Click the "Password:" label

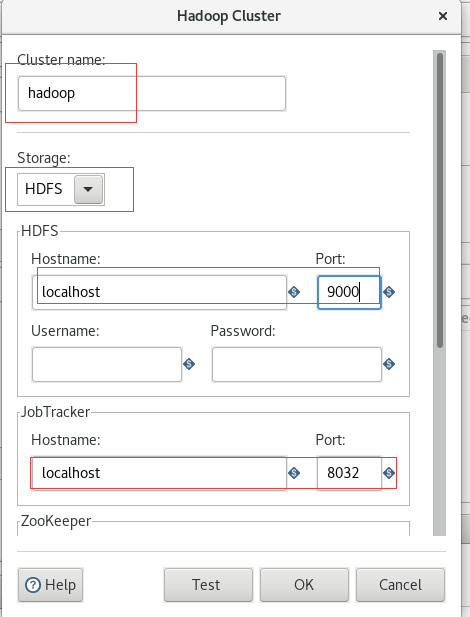[243, 331]
